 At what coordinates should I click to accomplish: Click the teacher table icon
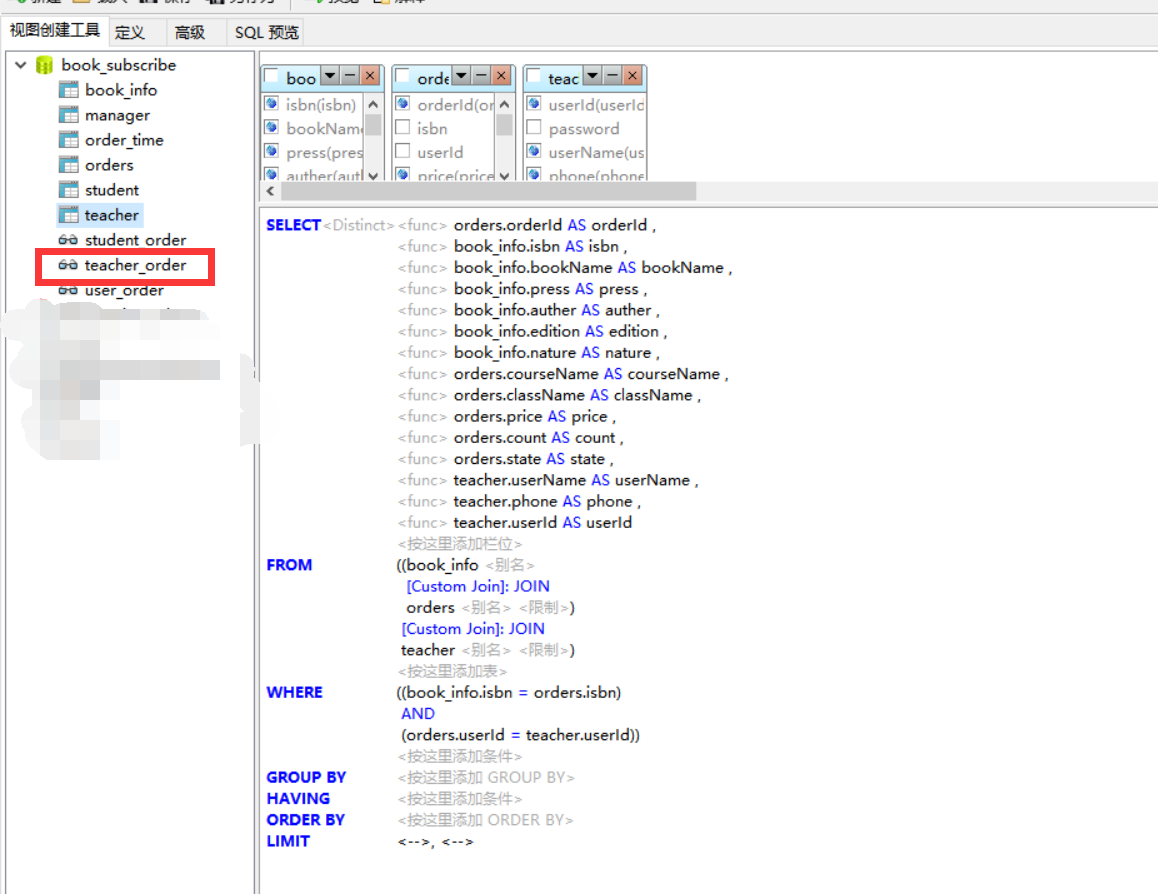click(69, 216)
